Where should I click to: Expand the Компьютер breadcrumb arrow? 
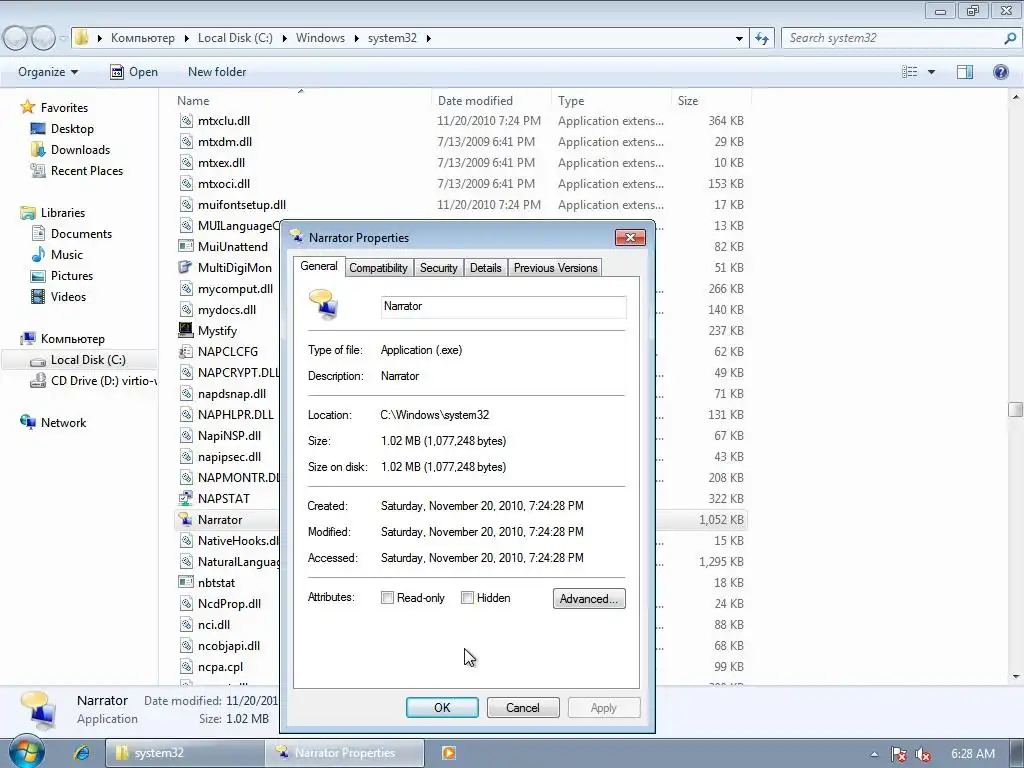(187, 39)
